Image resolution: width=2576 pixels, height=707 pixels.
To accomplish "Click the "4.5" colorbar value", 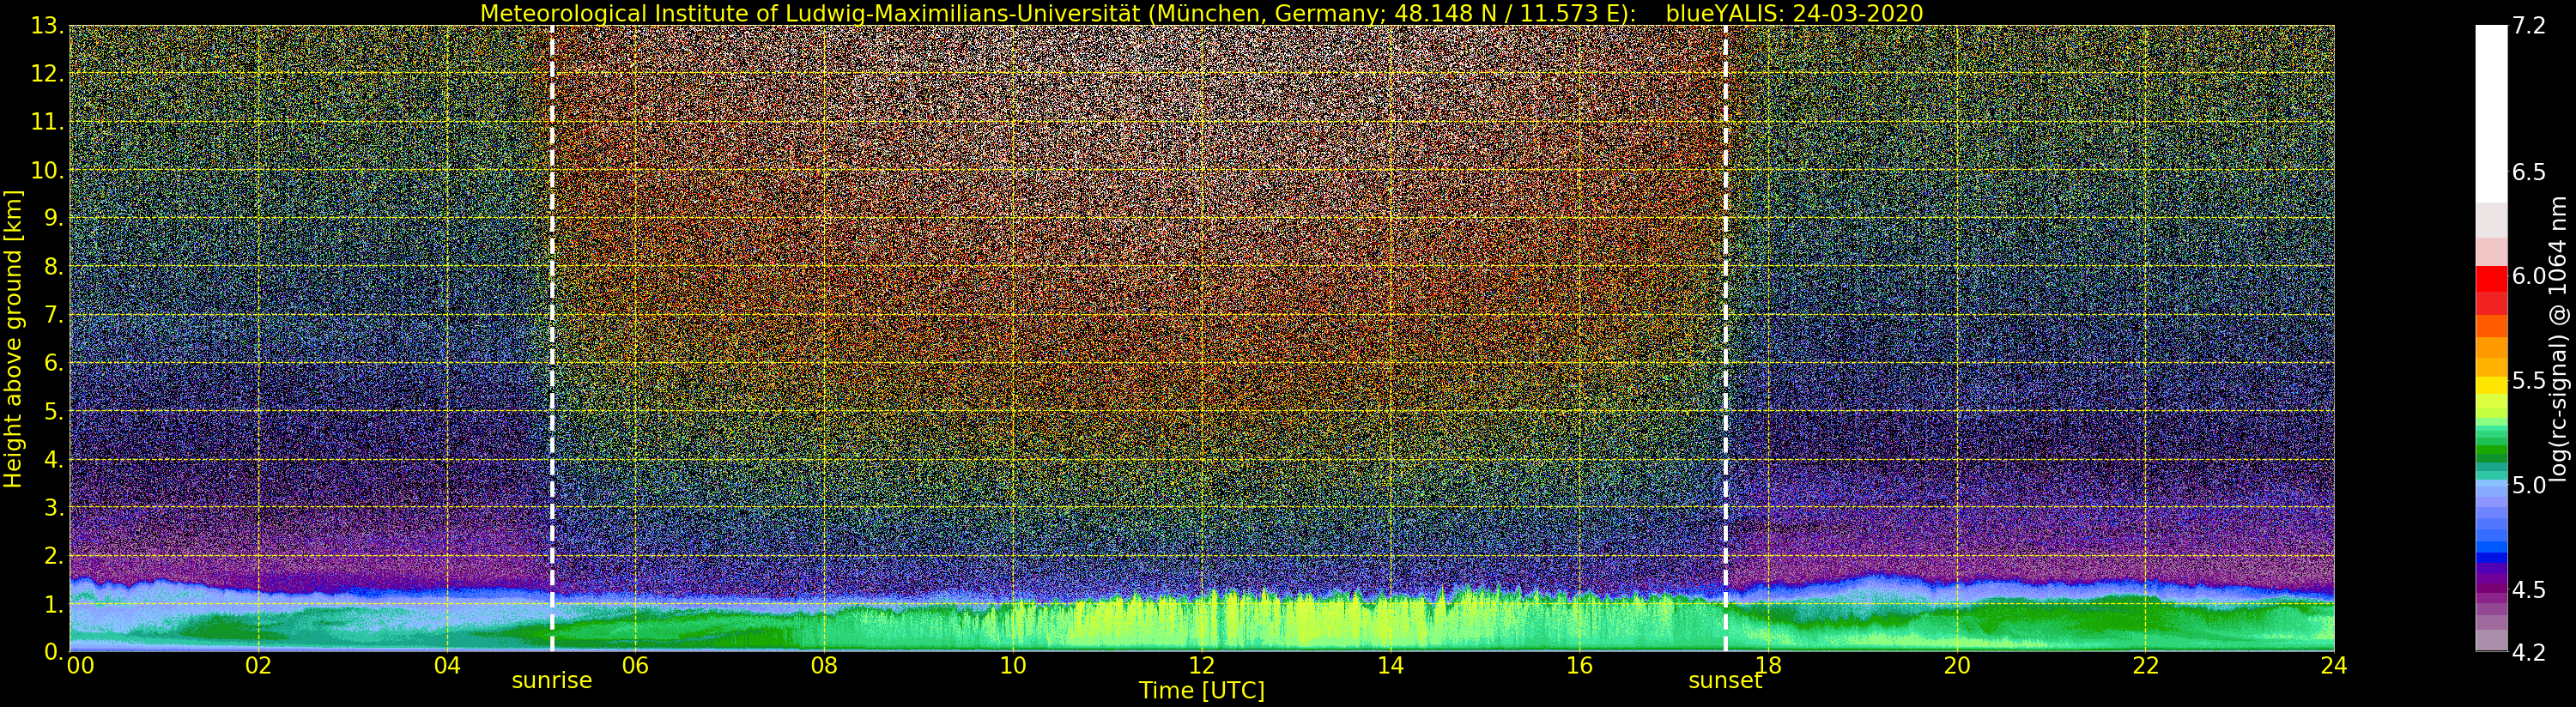I will [2529, 590].
